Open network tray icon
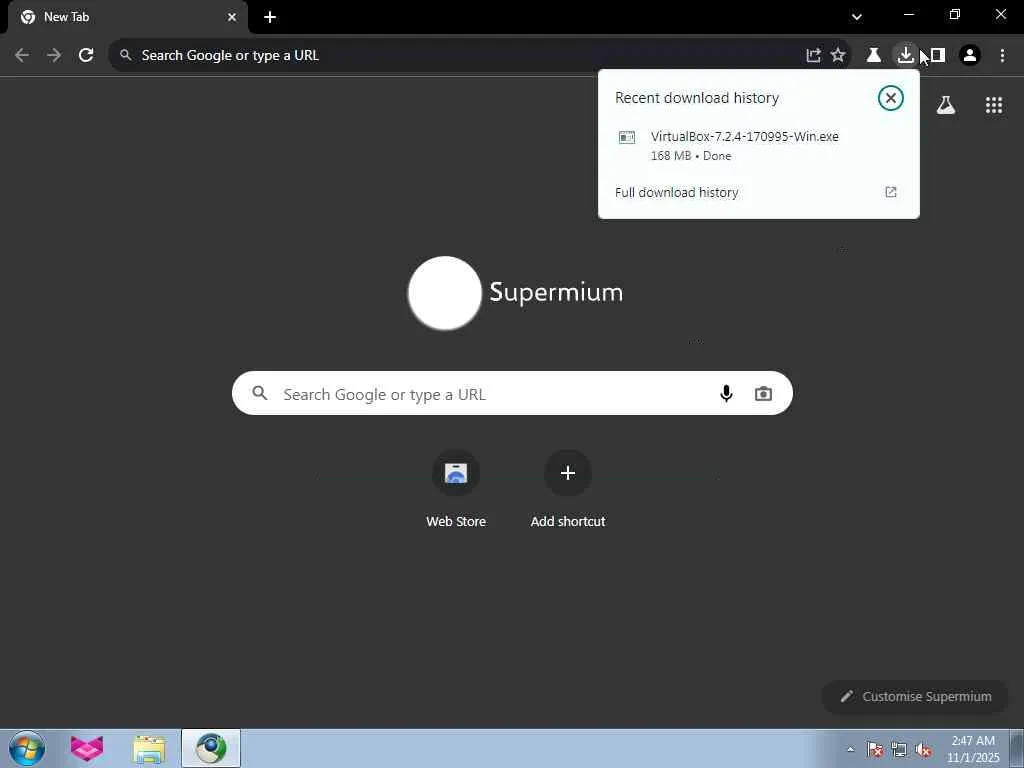1024x768 pixels. 899,749
